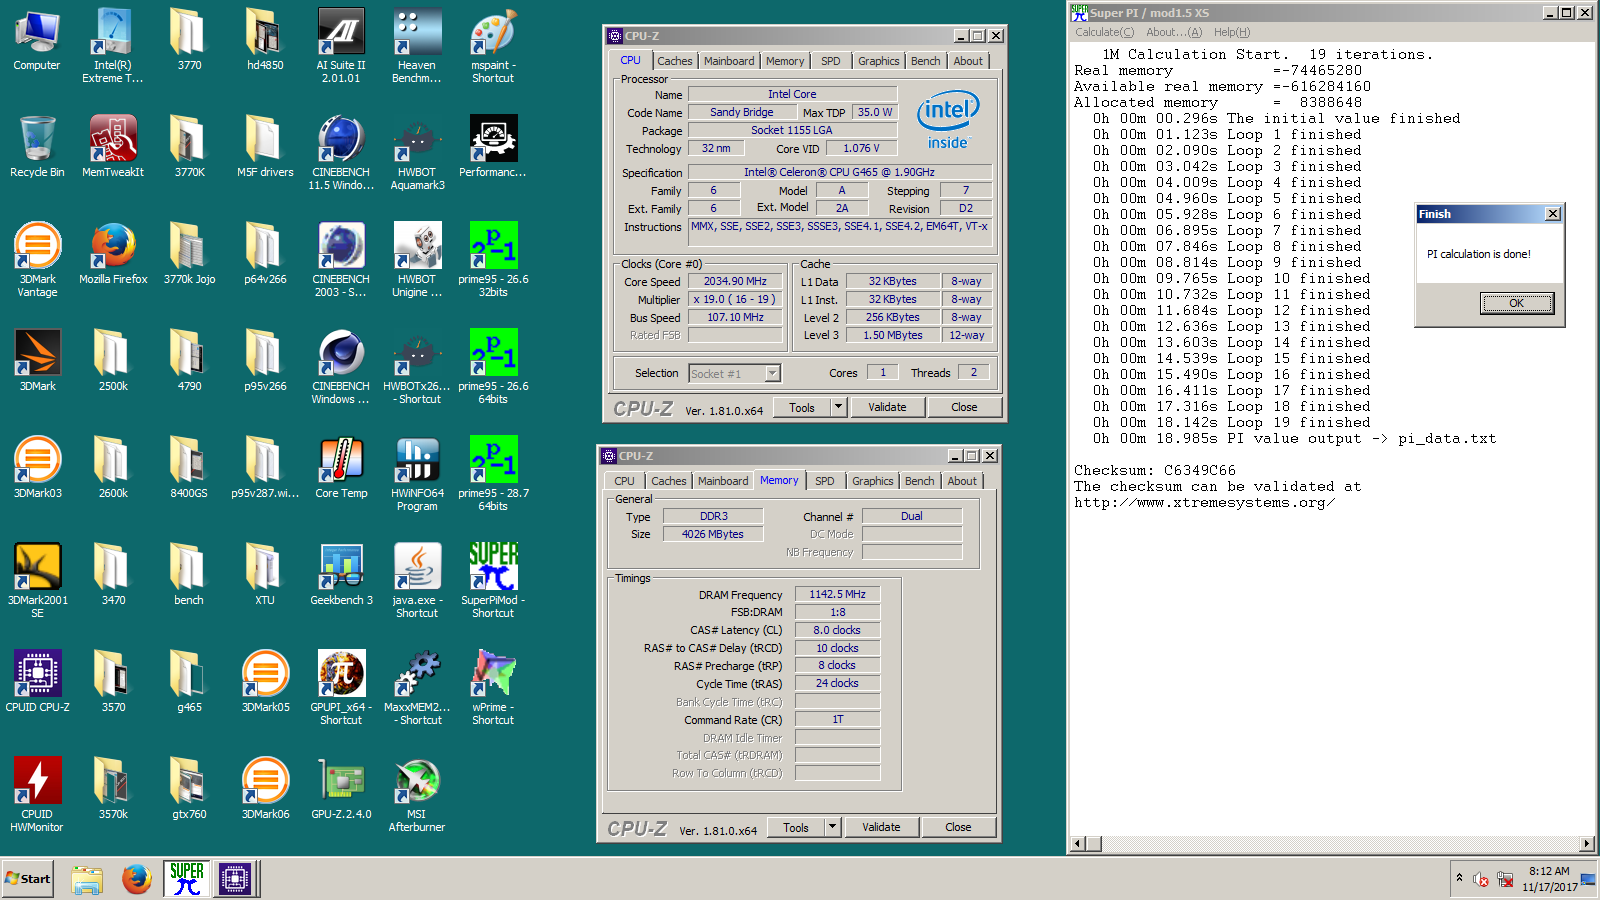This screenshot has height=900, width=1600.
Task: Open AI Suite II 2.01.01 shortcut
Action: click(341, 45)
